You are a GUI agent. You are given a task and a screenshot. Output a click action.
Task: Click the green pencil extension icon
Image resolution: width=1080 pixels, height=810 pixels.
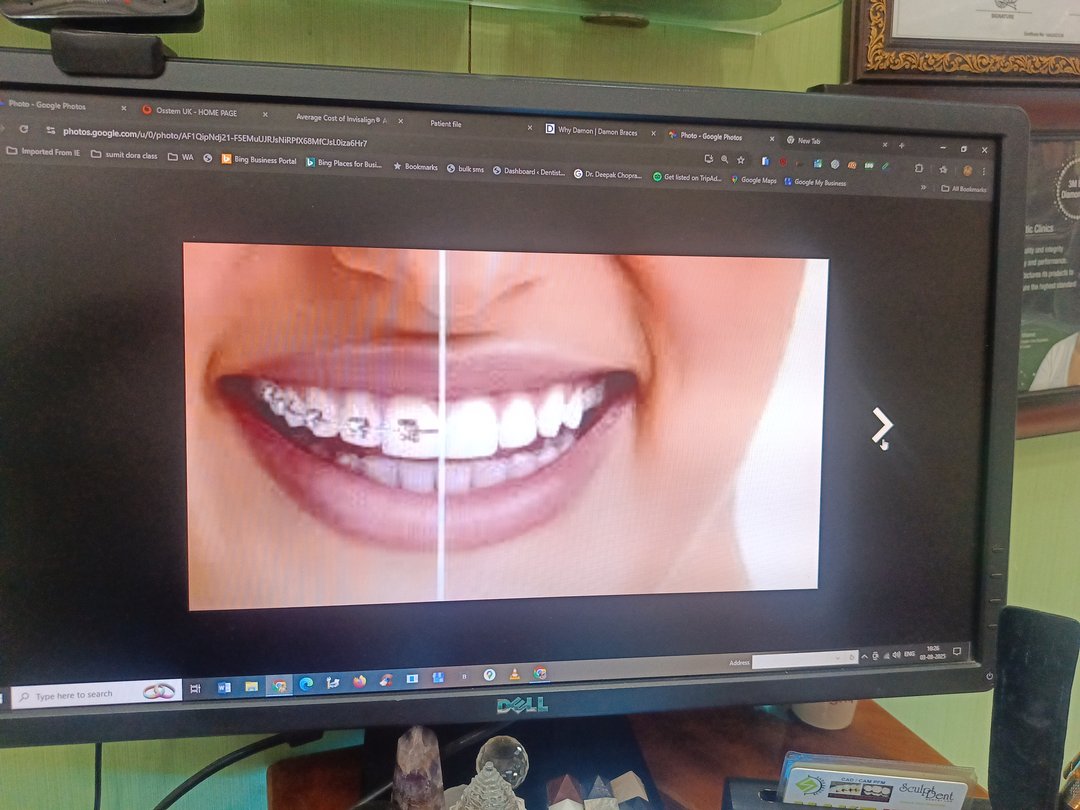coord(886,166)
